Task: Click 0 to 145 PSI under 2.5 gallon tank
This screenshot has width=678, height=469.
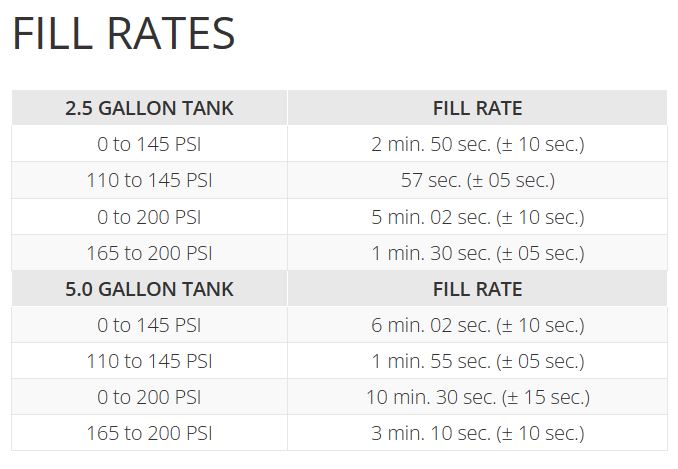Action: pyautogui.click(x=149, y=144)
